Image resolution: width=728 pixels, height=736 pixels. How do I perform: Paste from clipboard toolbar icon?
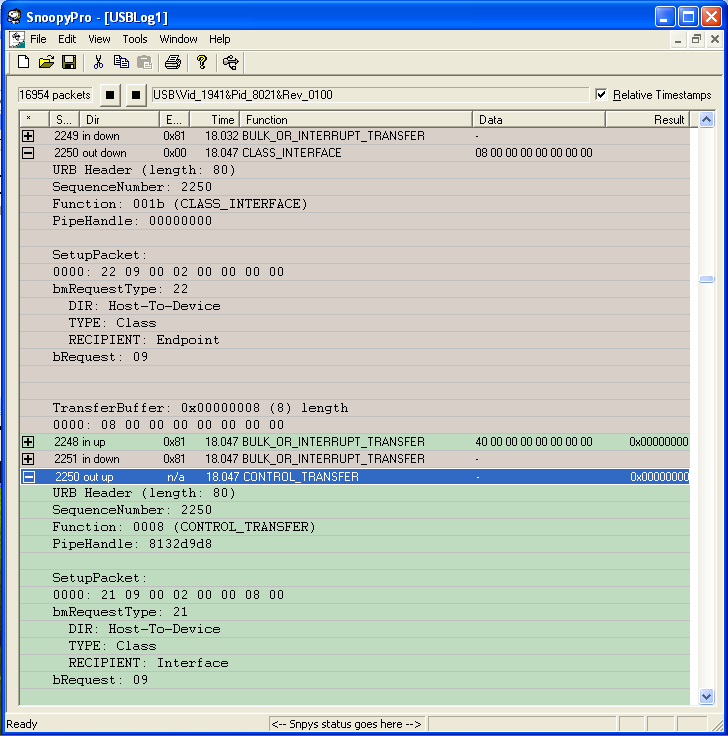[144, 62]
